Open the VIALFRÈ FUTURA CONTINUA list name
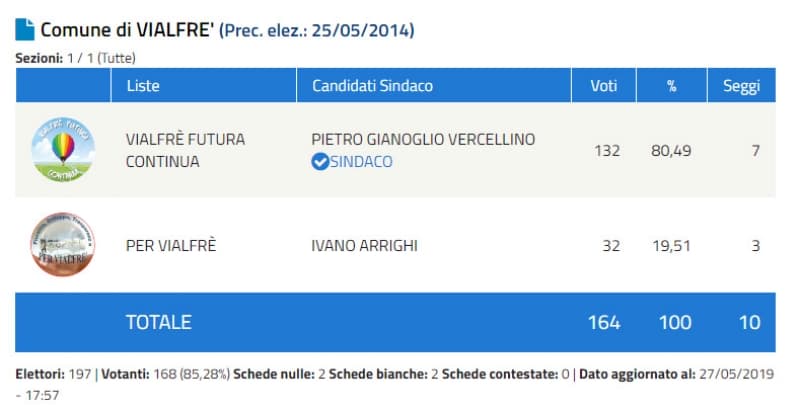 point(185,150)
